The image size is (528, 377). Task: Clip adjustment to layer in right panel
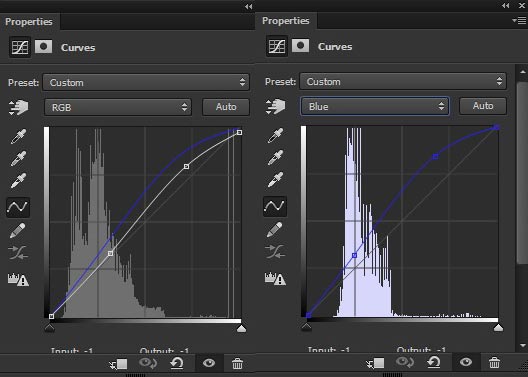(375, 363)
